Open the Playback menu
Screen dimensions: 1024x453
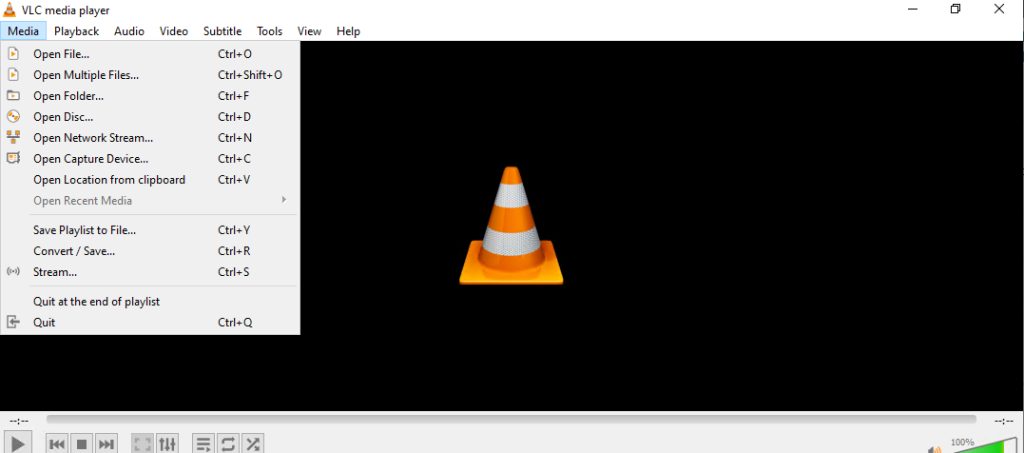pyautogui.click(x=76, y=31)
